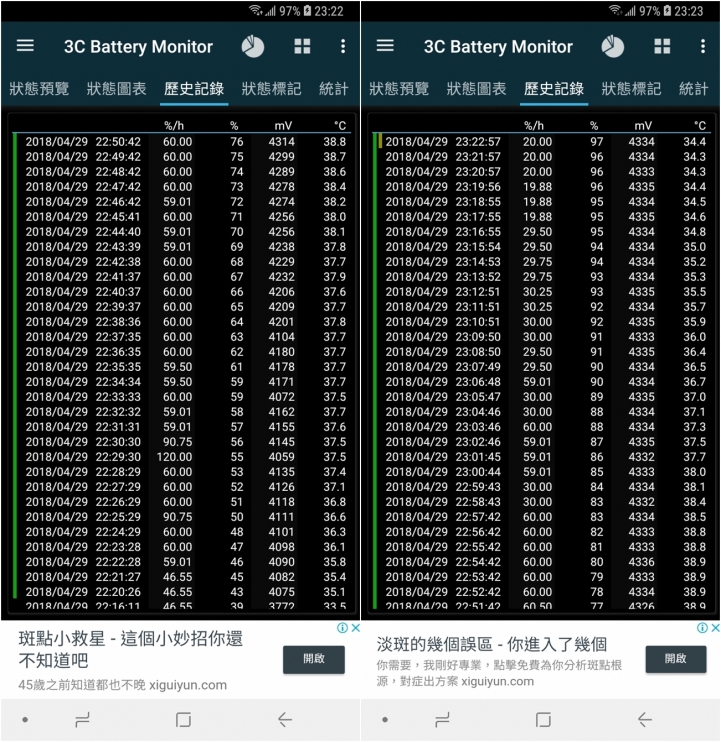This screenshot has height=742, width=721.
Task: Open left ad headline 斑點小救星
Action: point(131,649)
